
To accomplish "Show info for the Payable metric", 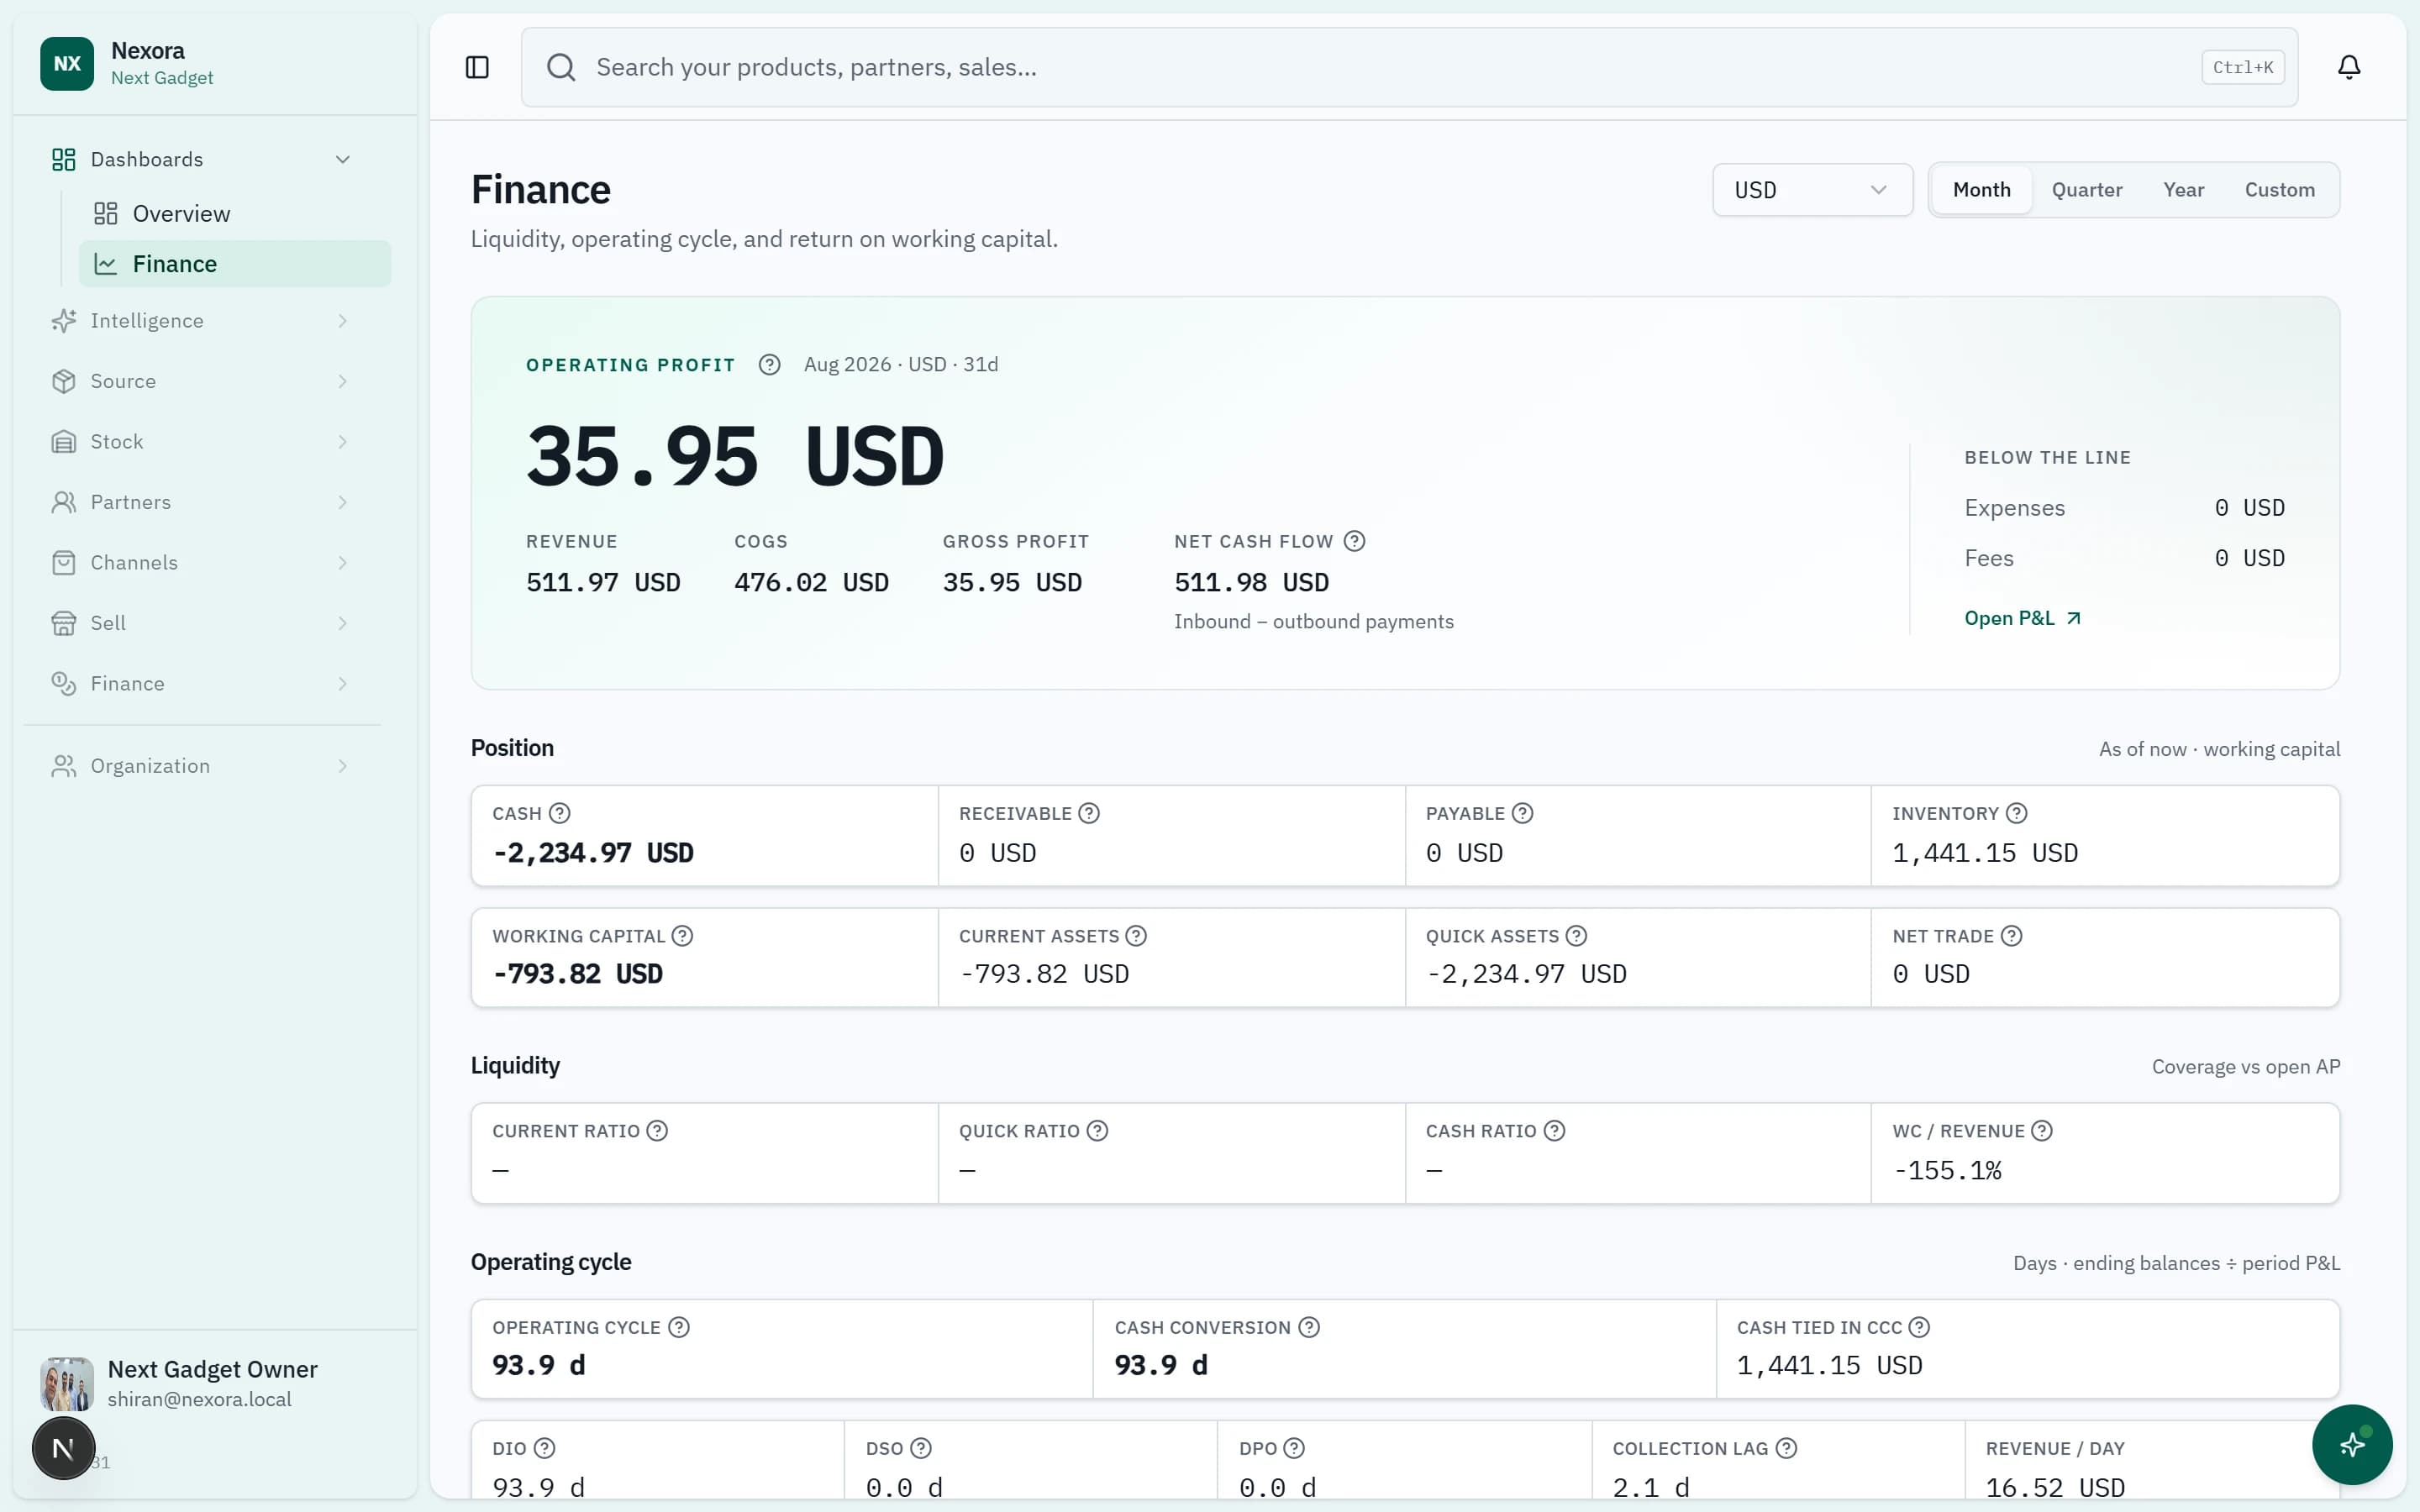I will (1522, 813).
